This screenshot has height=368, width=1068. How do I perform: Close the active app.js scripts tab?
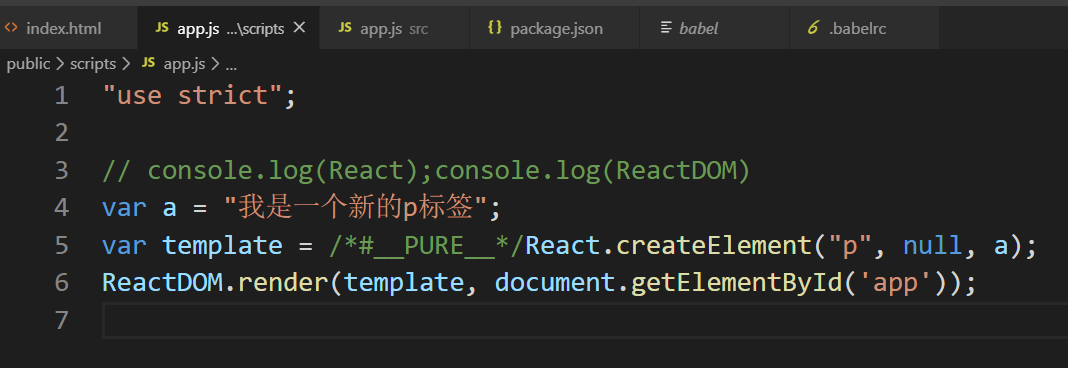pos(299,28)
